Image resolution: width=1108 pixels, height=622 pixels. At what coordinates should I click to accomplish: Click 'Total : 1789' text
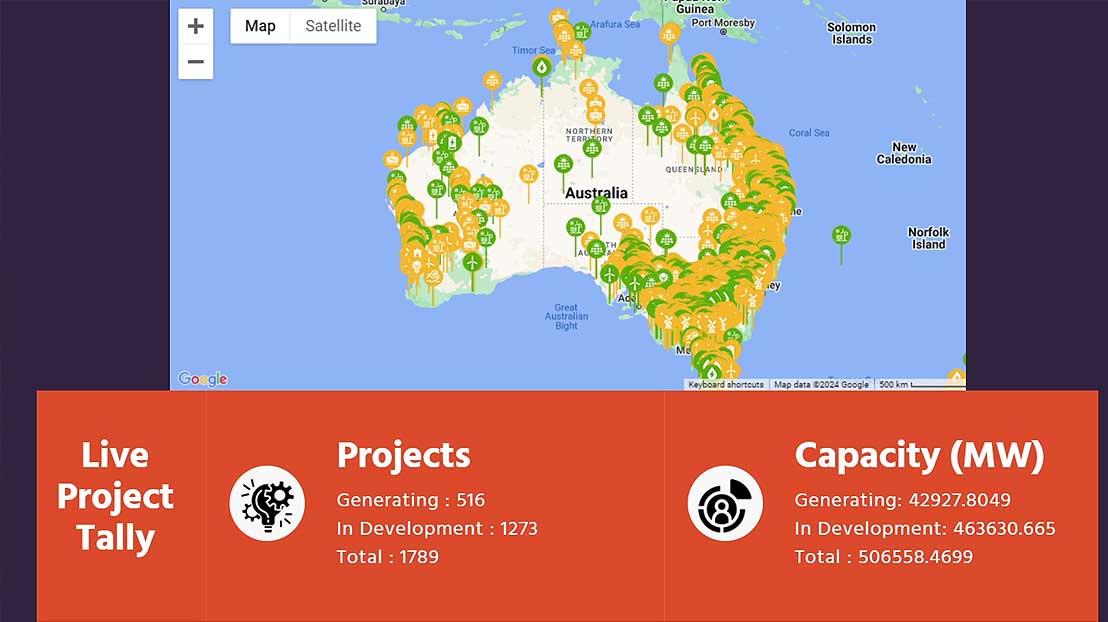click(387, 557)
